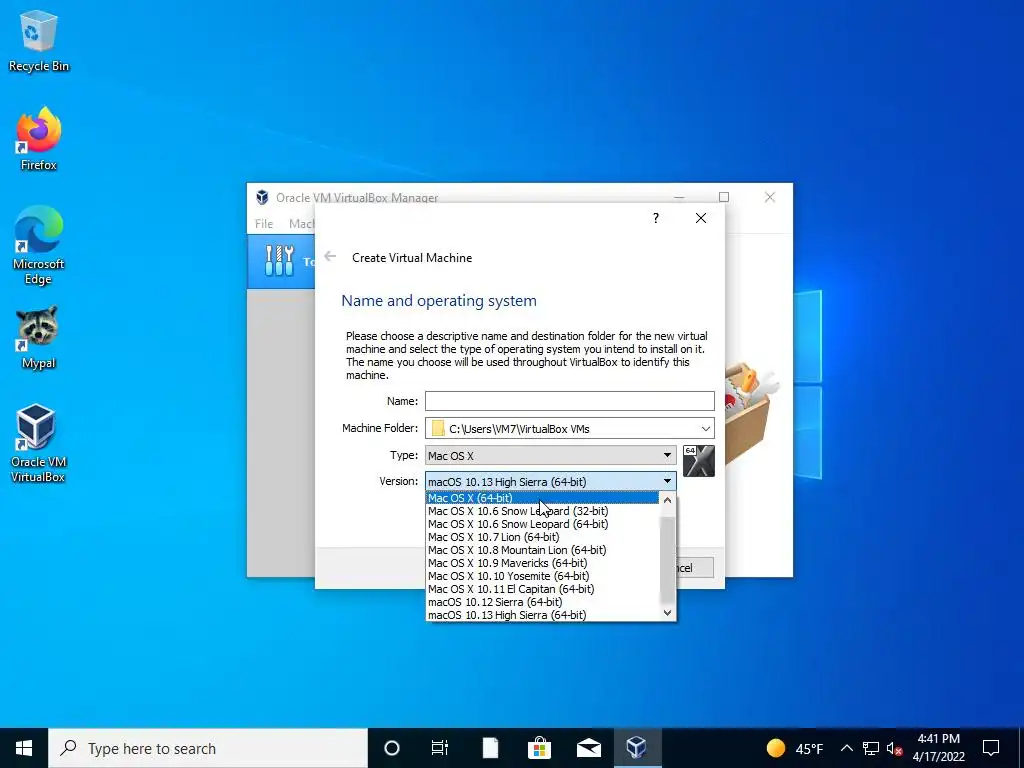Click the version list scrollbar thumb
This screenshot has height=768, width=1024.
[x=667, y=560]
